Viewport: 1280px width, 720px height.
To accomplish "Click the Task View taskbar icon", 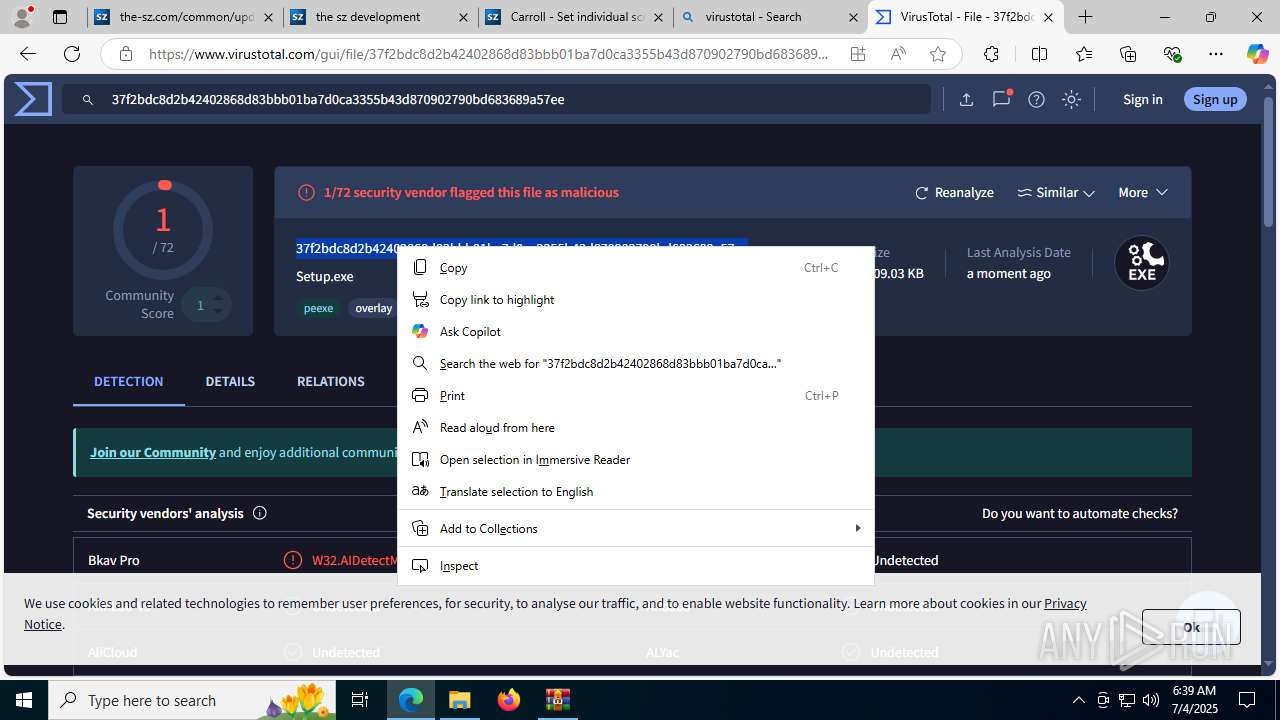I will tap(360, 700).
